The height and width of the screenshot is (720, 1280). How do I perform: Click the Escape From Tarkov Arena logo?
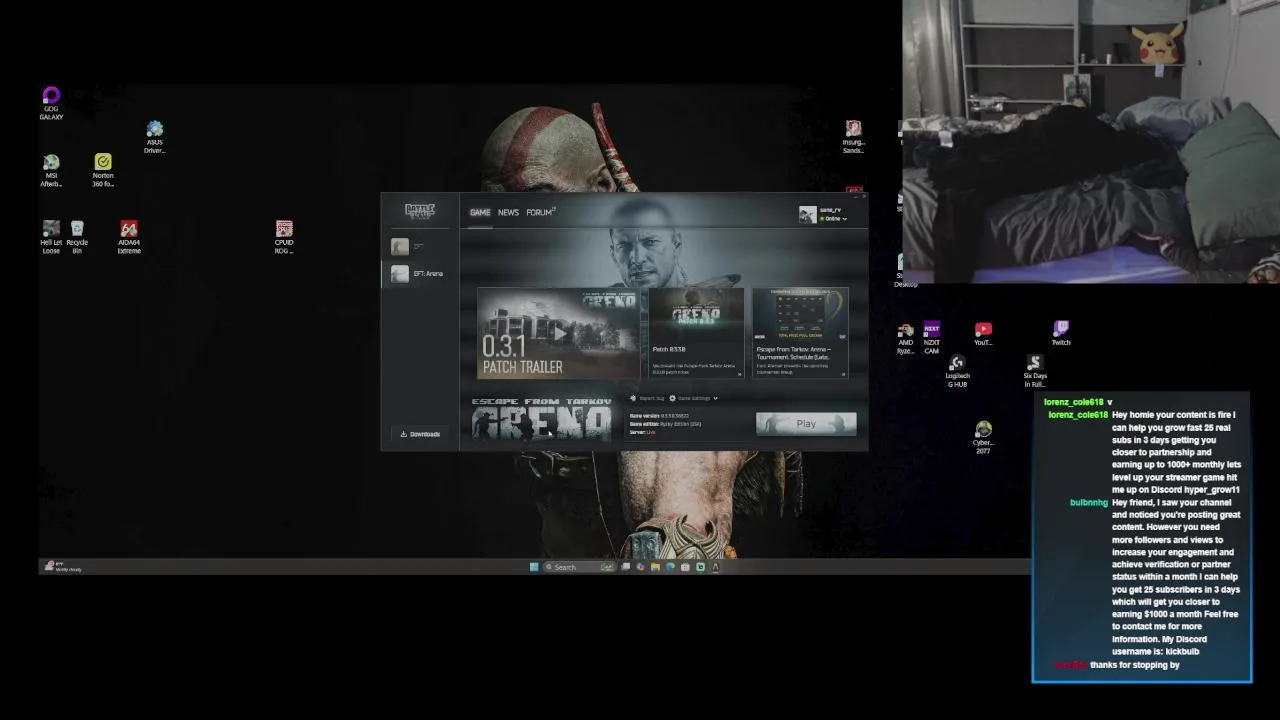coord(542,419)
